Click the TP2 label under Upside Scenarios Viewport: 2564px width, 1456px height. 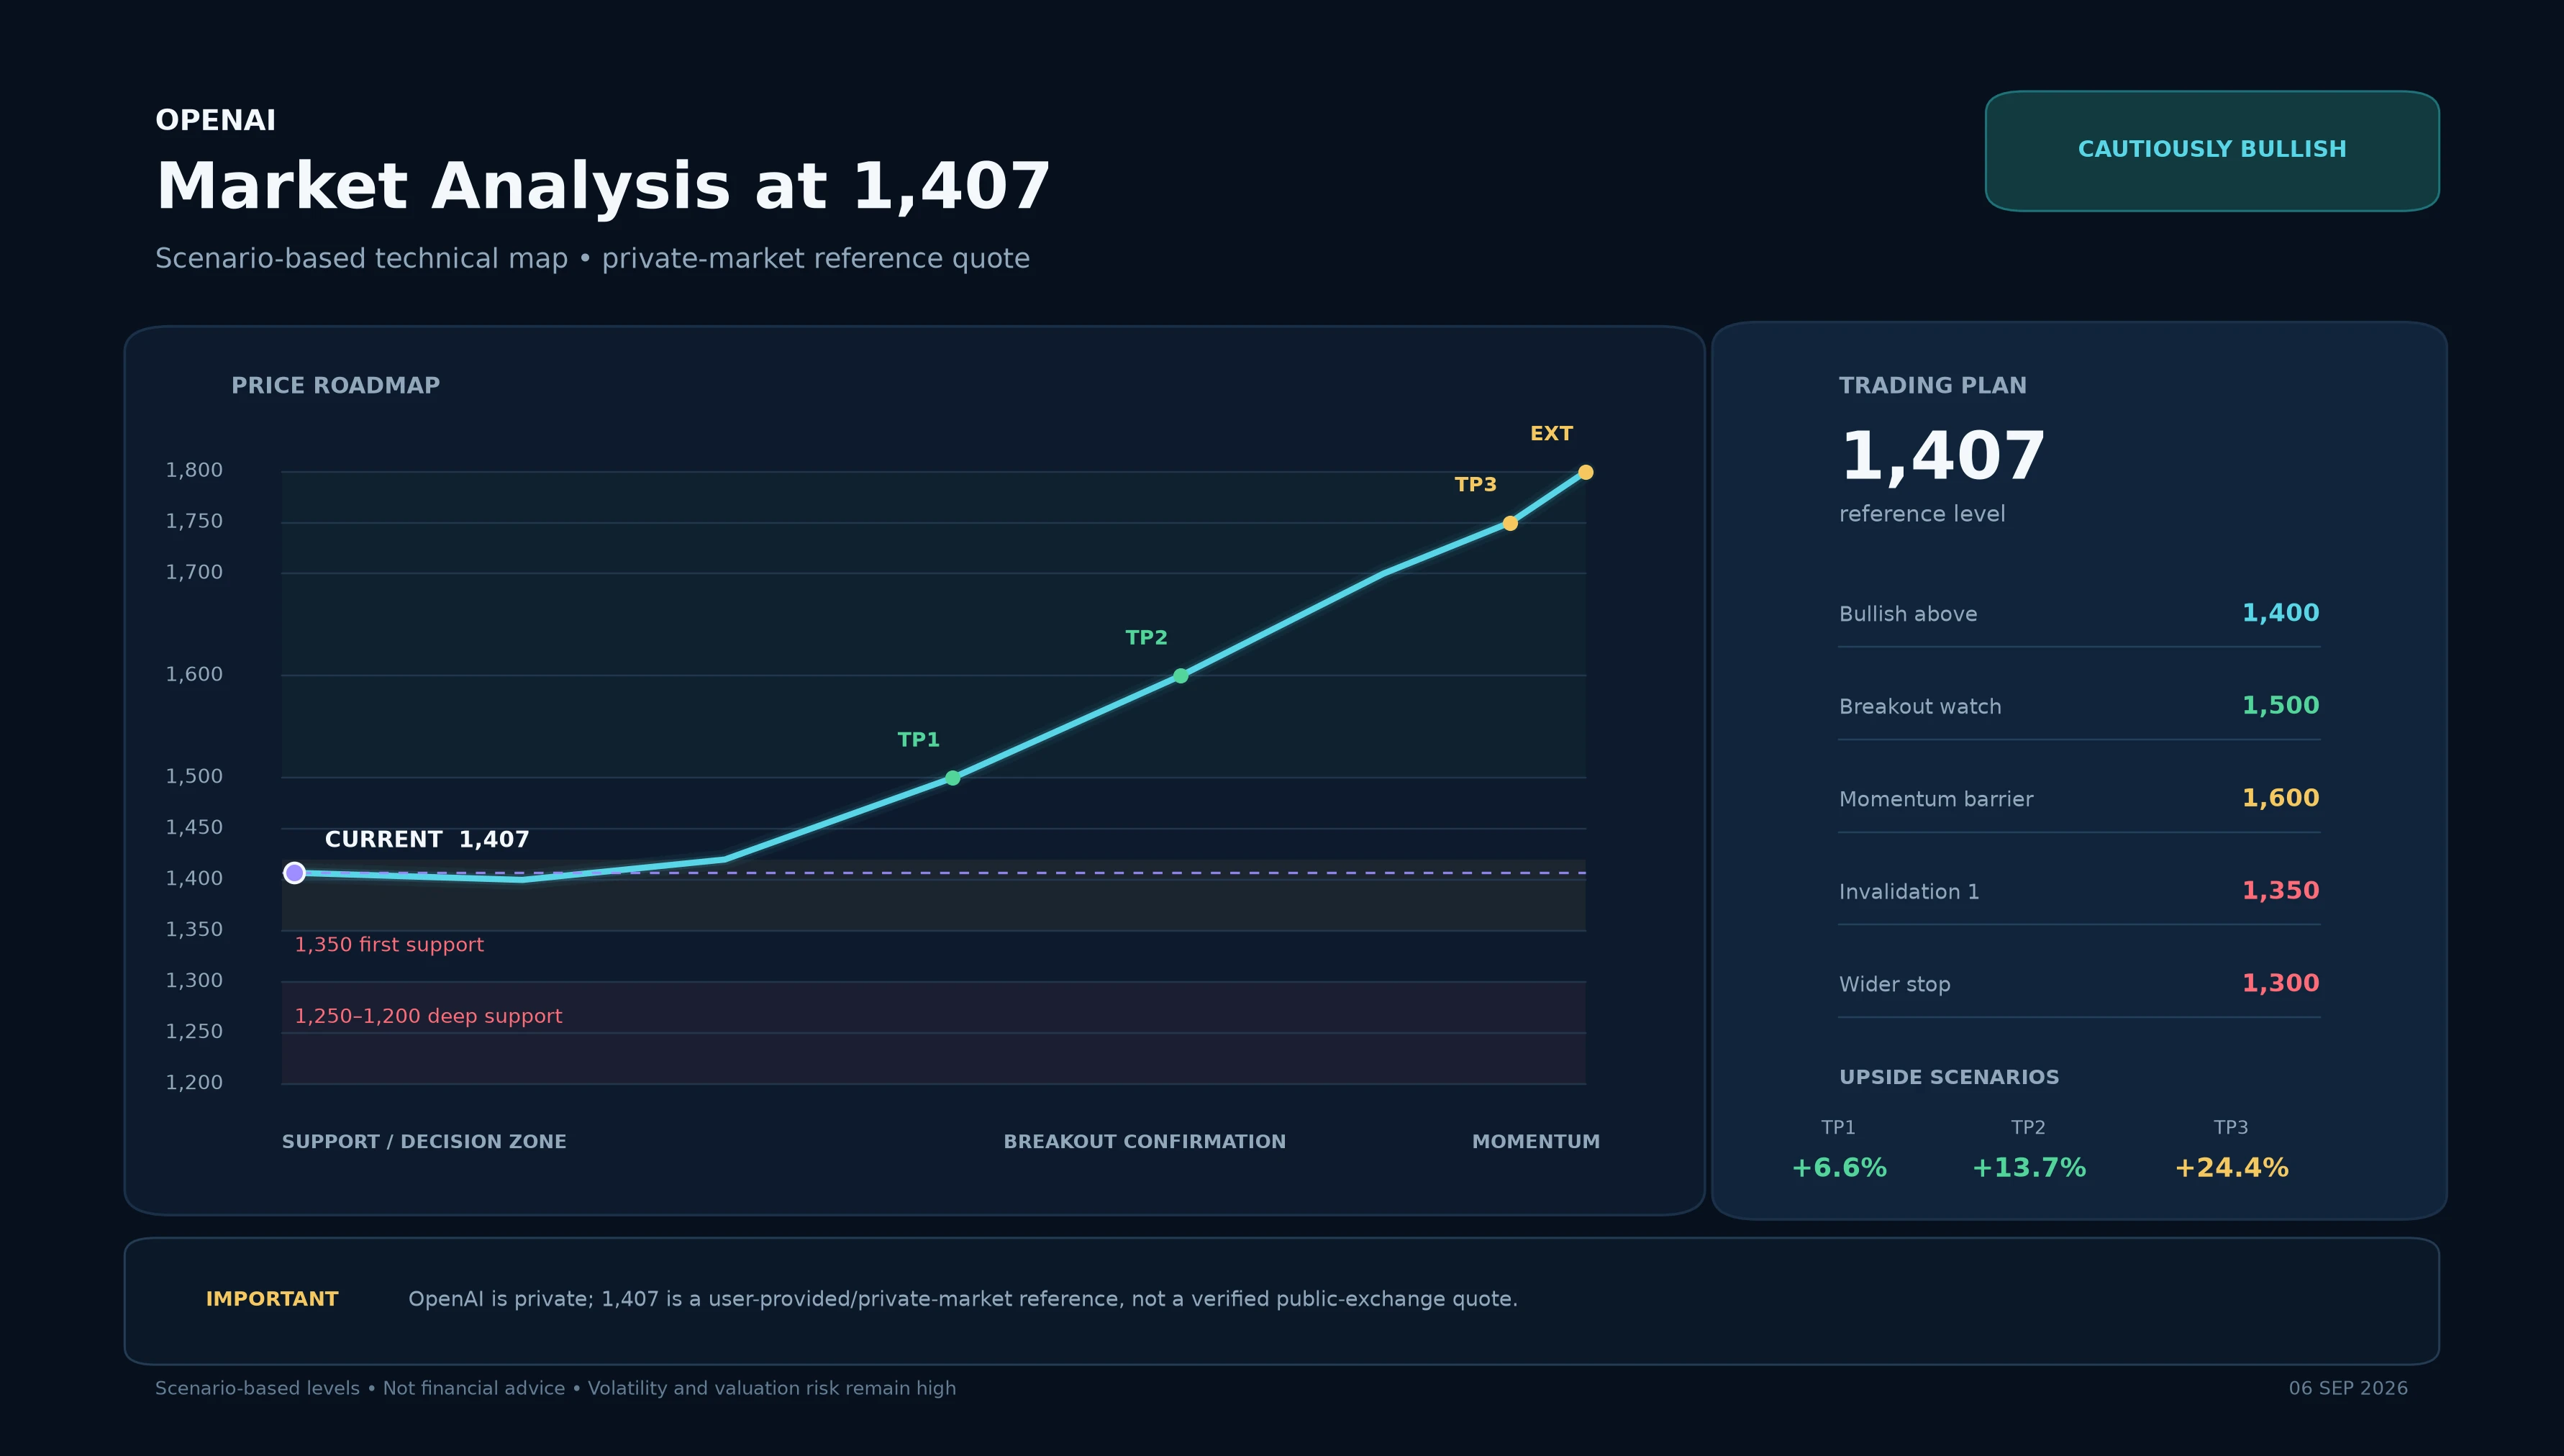(2028, 1128)
